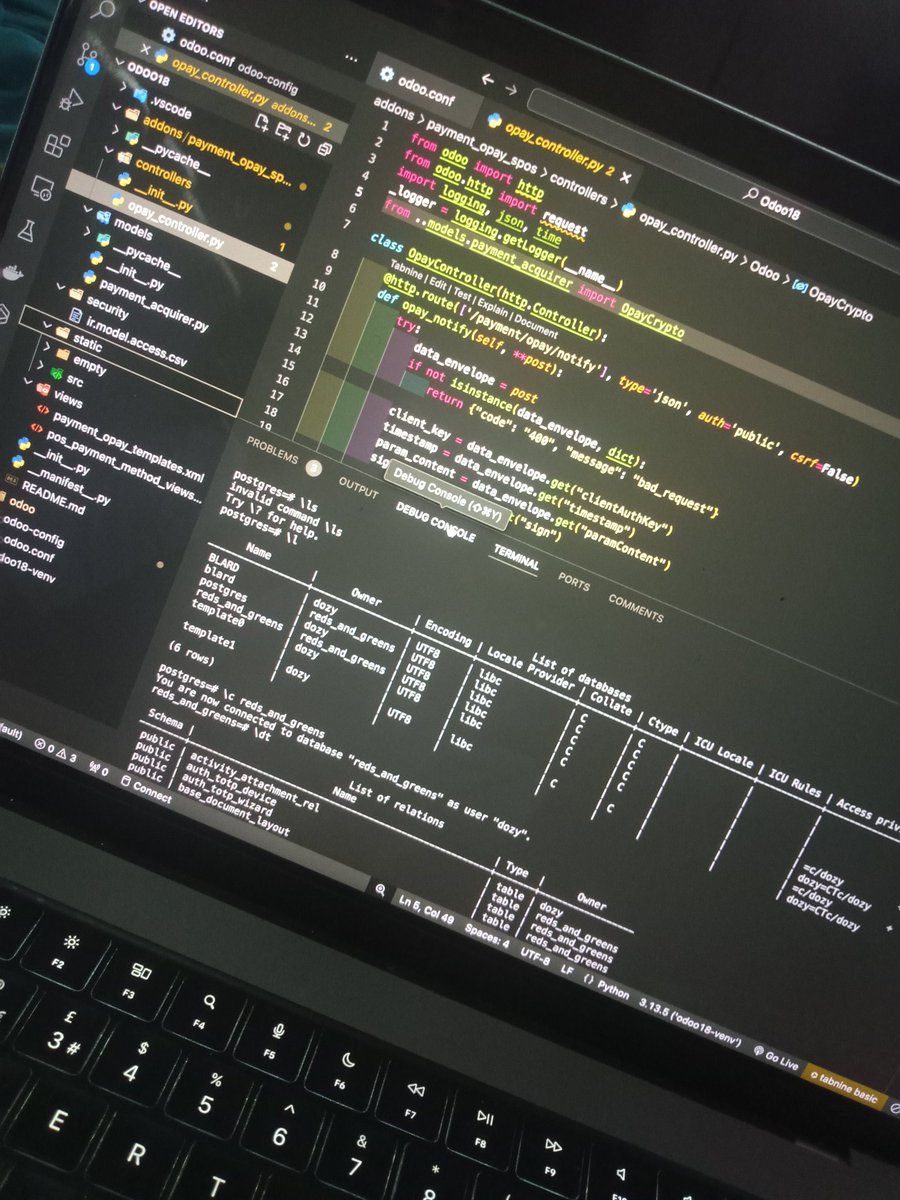Collapse the models folder
900x1200 pixels.
point(87,209)
